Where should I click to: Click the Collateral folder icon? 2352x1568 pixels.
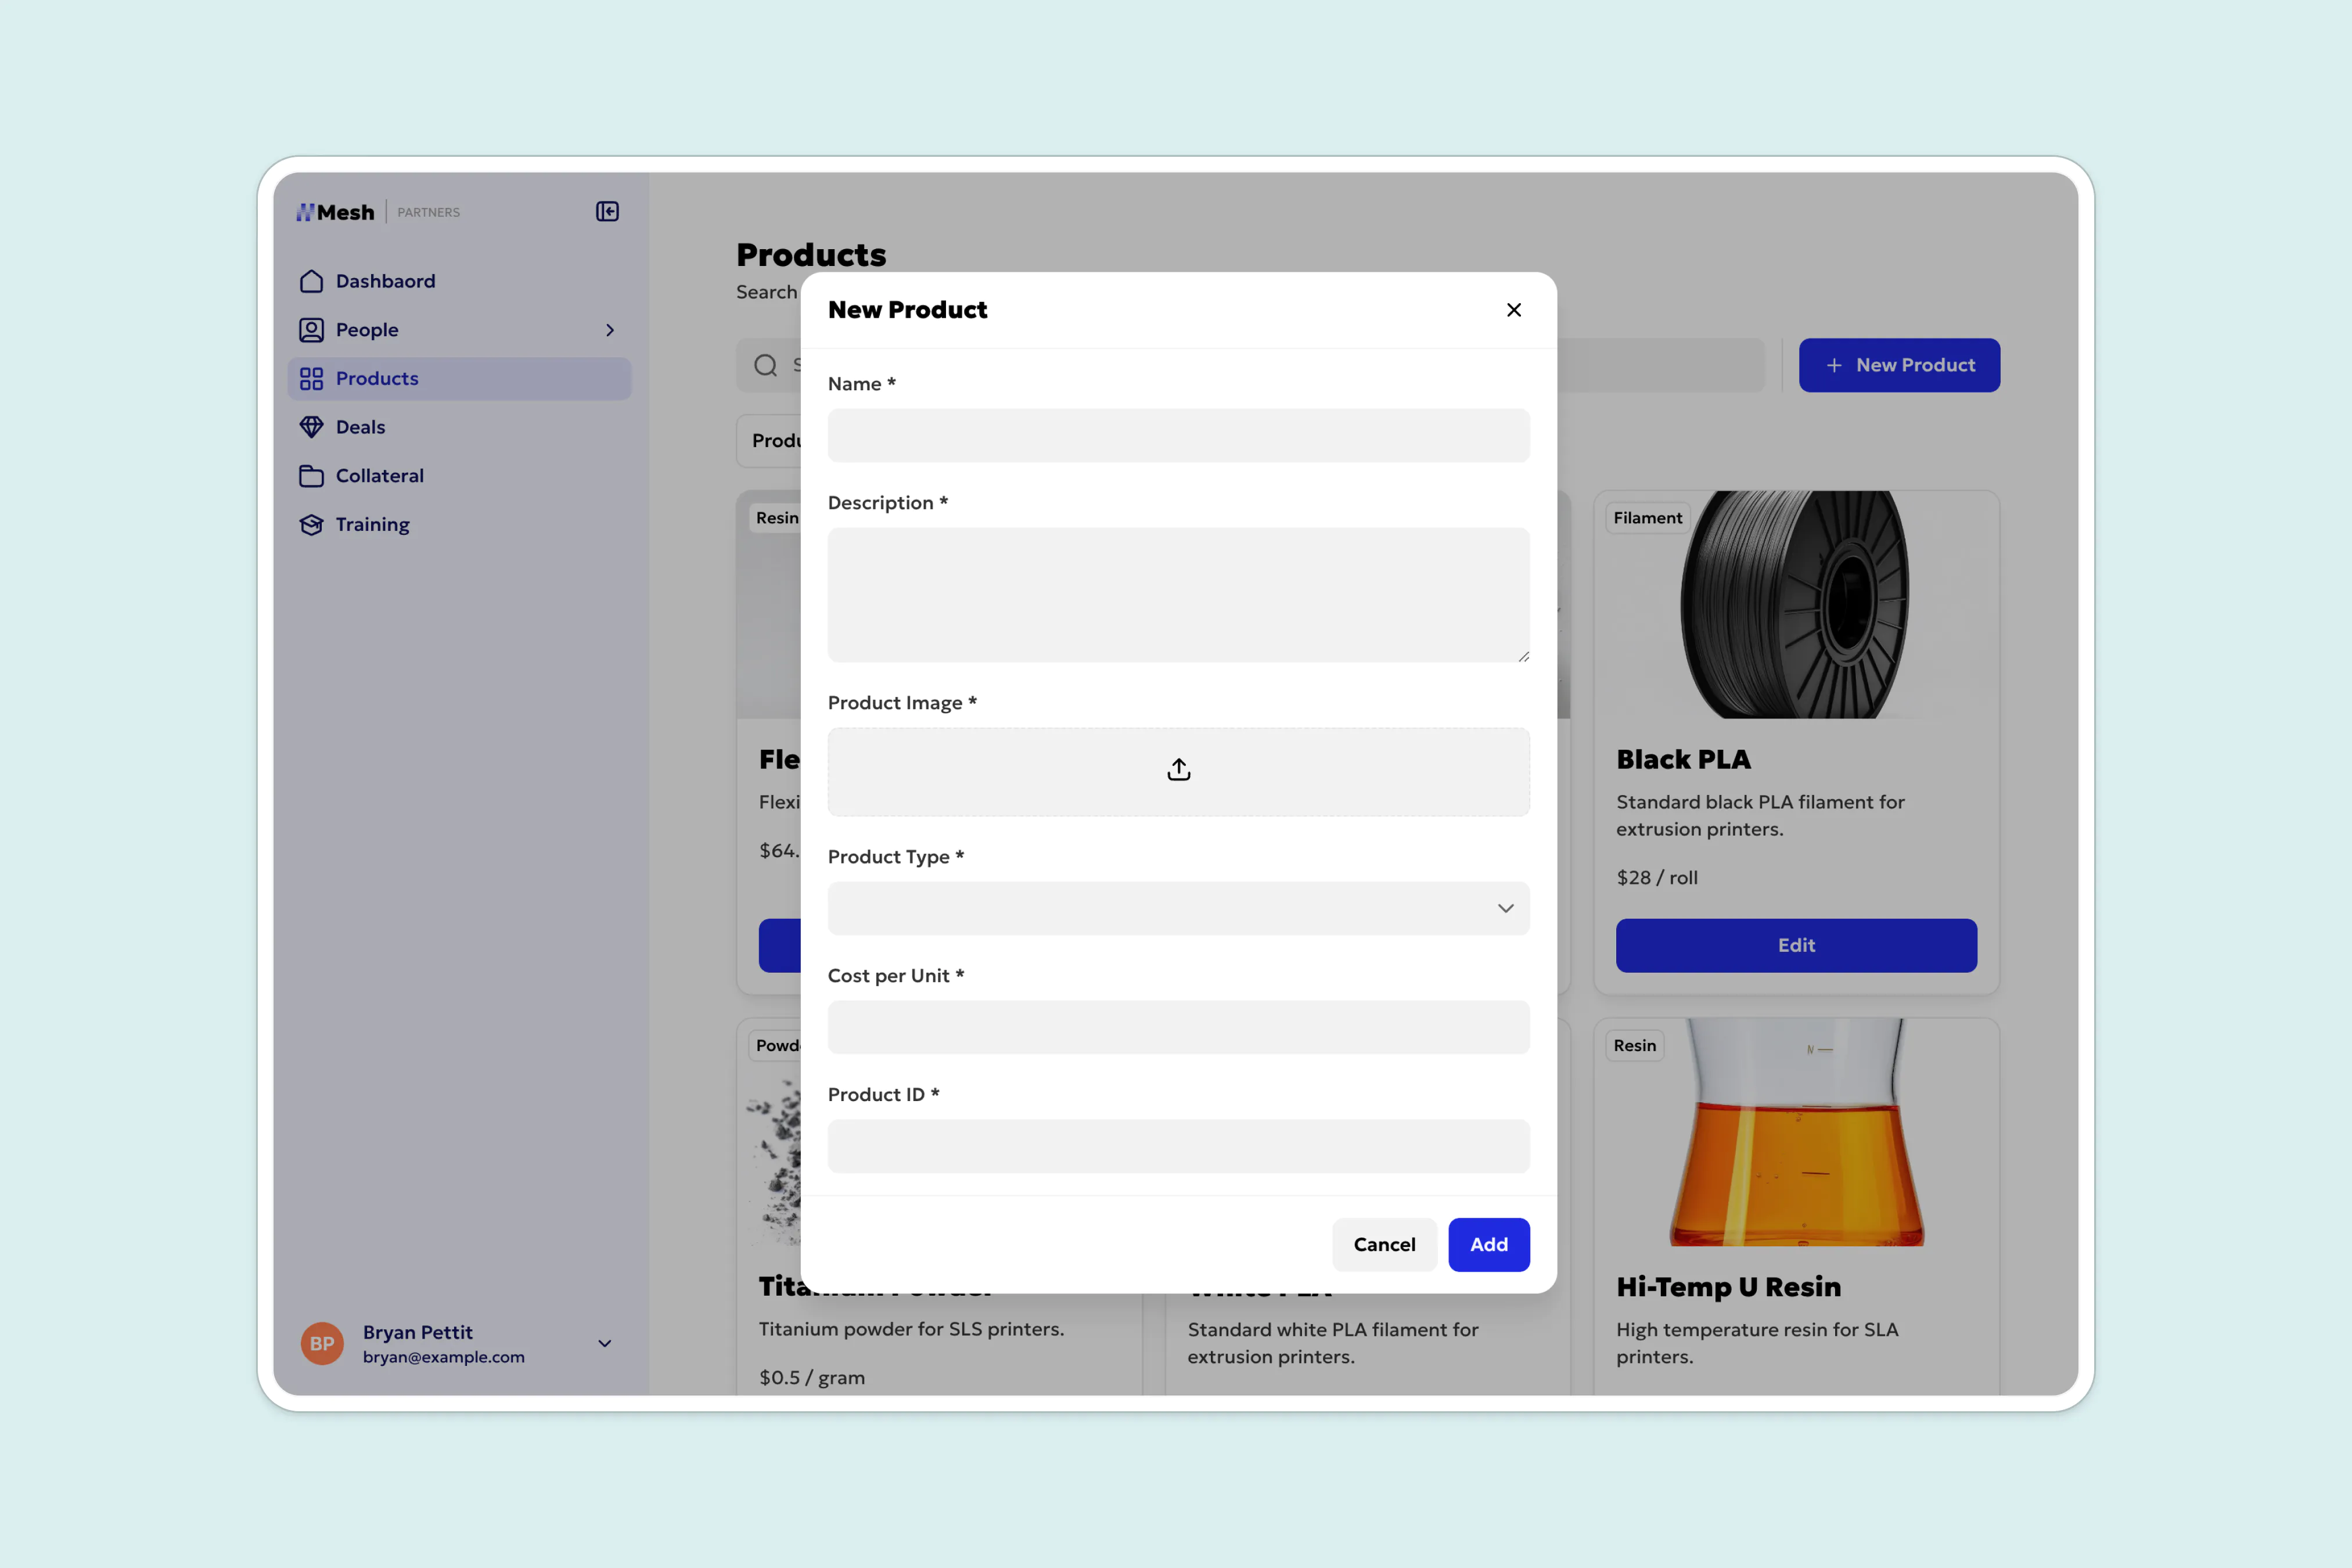[x=311, y=476]
